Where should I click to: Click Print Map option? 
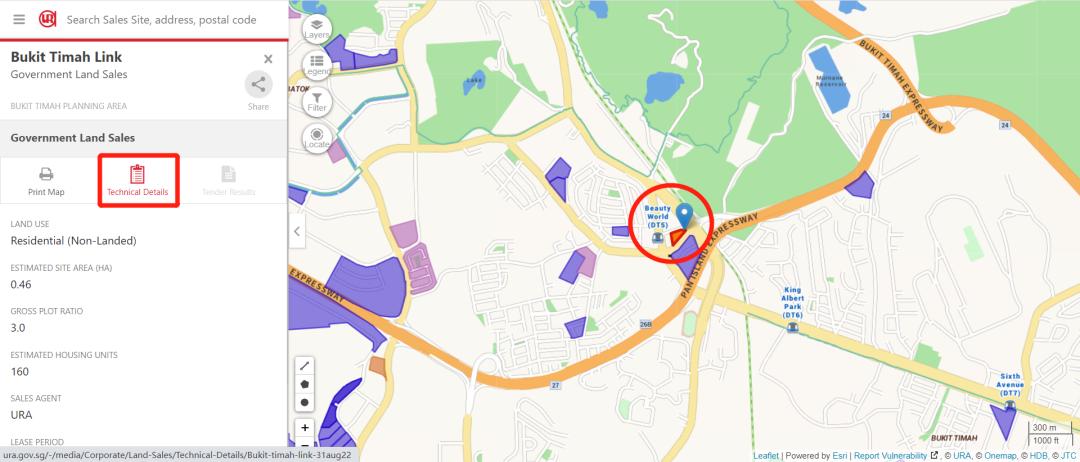(46, 181)
